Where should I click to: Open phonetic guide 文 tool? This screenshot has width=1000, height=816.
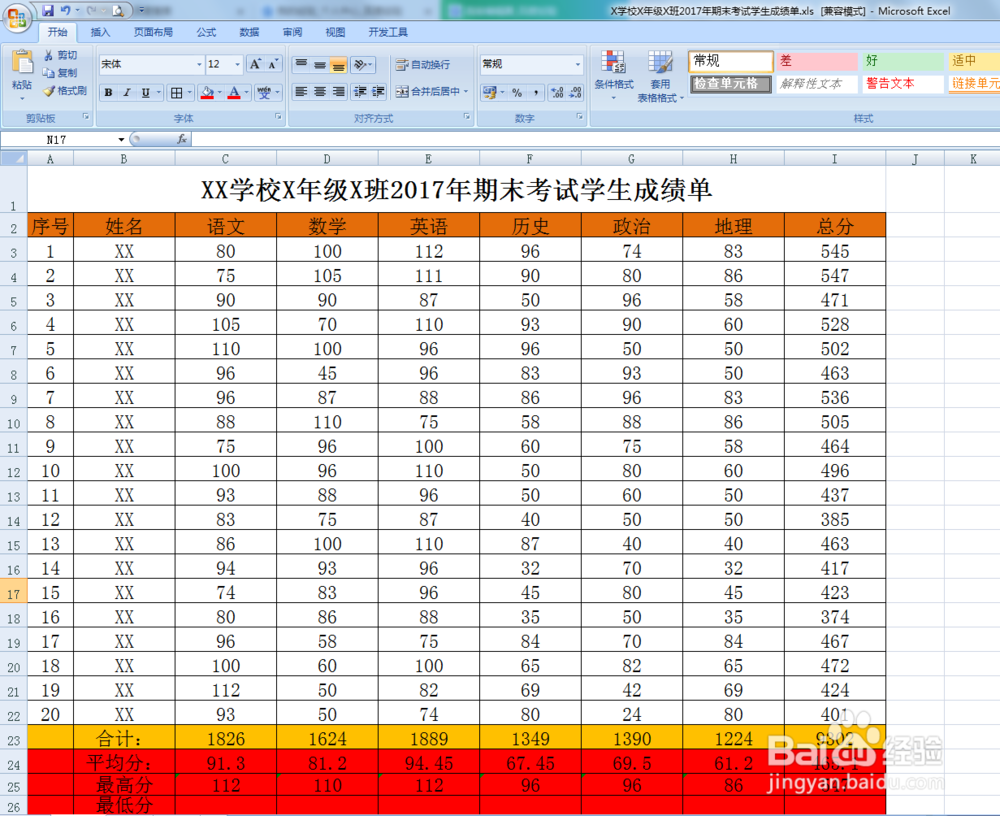pyautogui.click(x=264, y=93)
